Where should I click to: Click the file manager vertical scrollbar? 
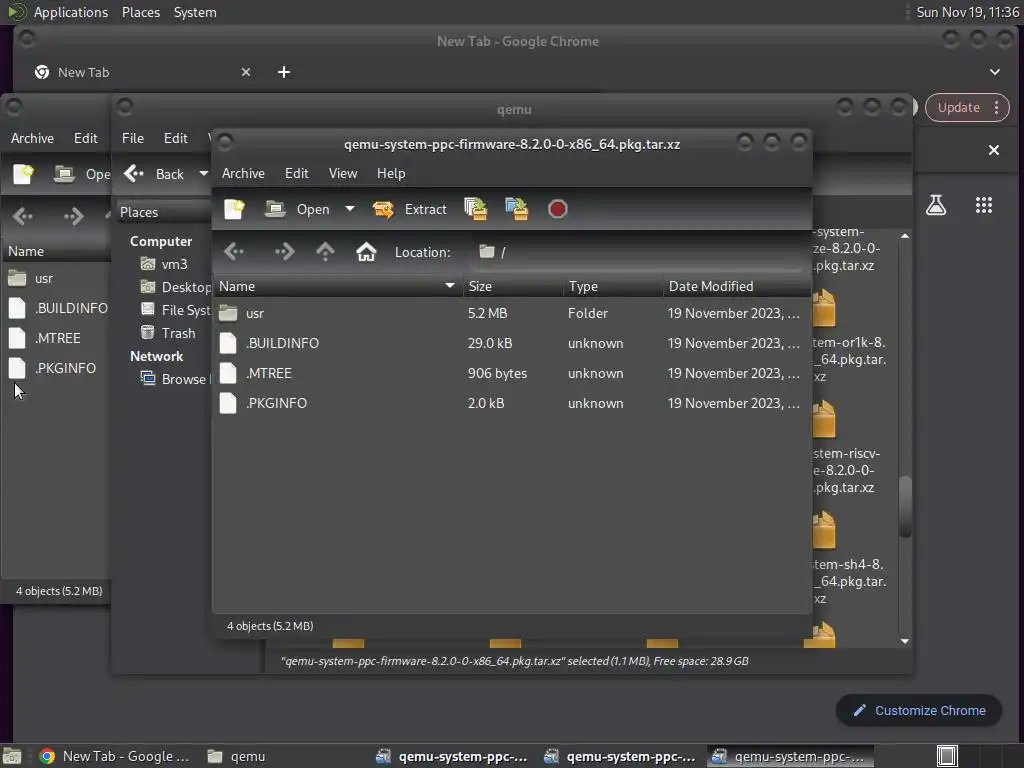click(904, 507)
